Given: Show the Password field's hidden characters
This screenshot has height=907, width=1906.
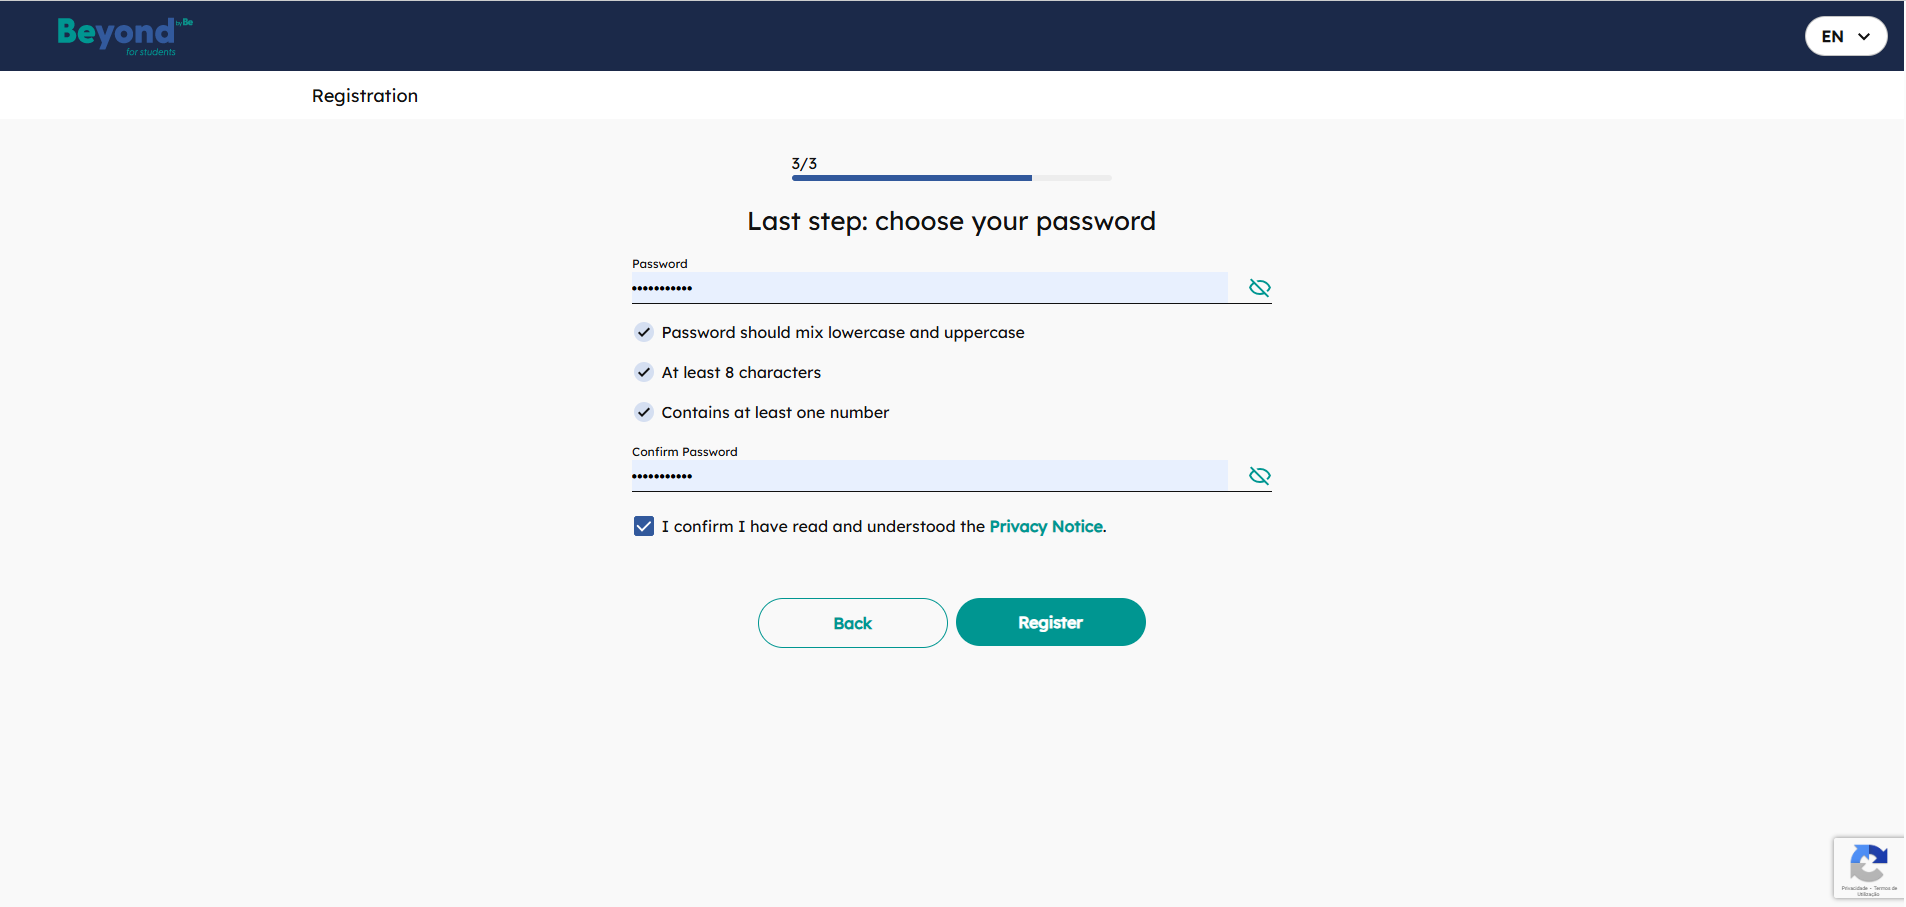Looking at the screenshot, I should [1259, 288].
